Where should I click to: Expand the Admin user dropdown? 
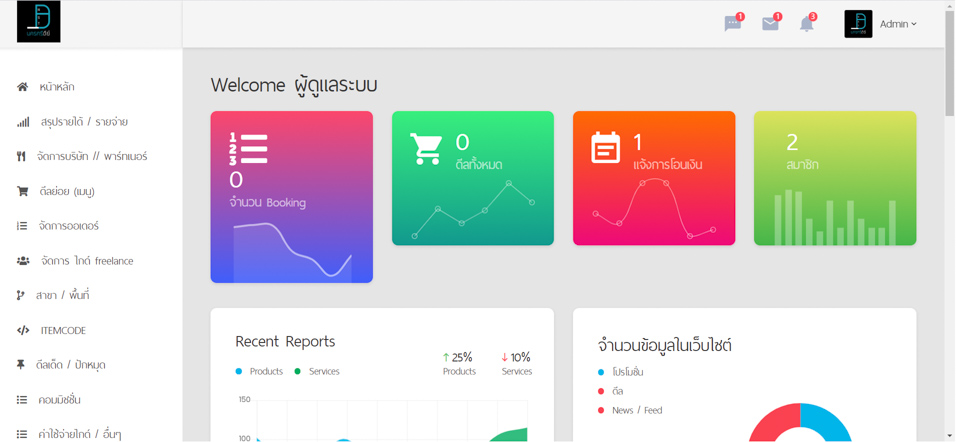pos(898,24)
